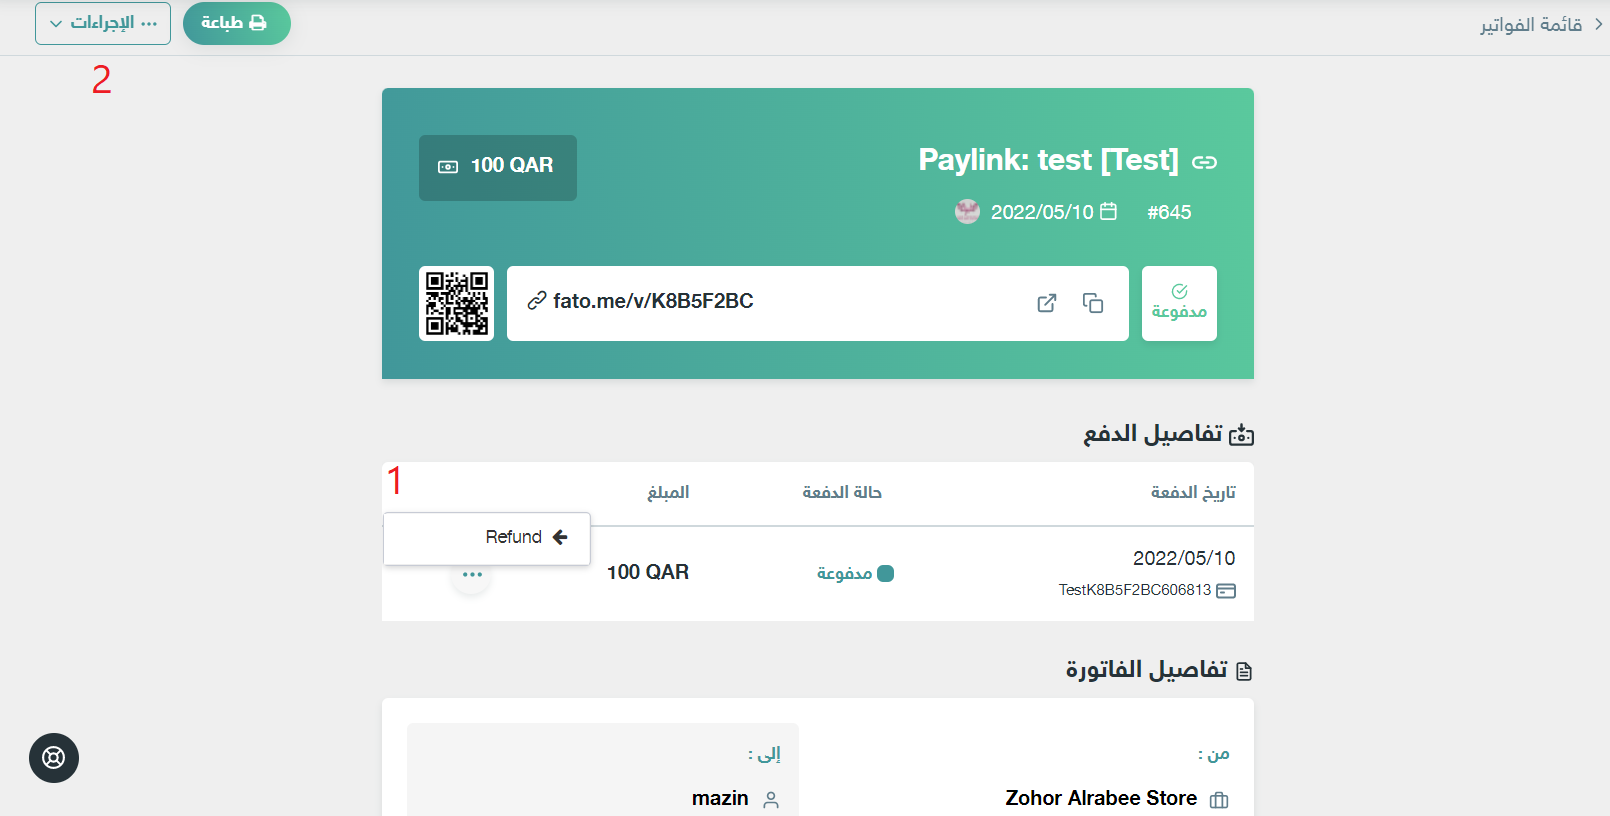Viewport: 1610px width, 816px height.
Task: Click the fato.me/v/K8B5F2BC link field
Action: pos(817,303)
